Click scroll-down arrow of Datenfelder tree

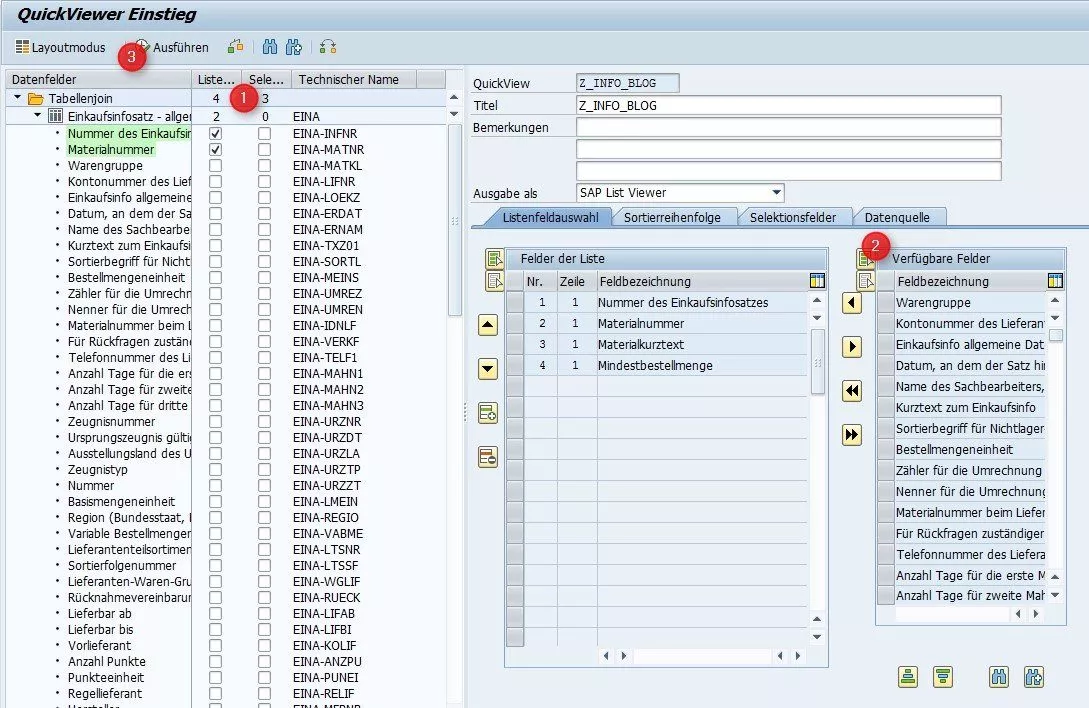[x=454, y=114]
